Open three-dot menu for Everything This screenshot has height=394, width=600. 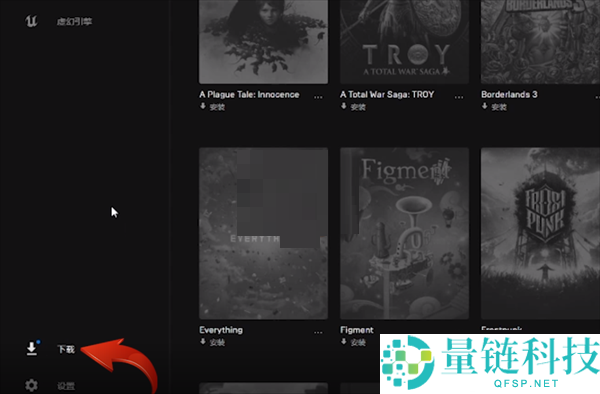[318, 332]
